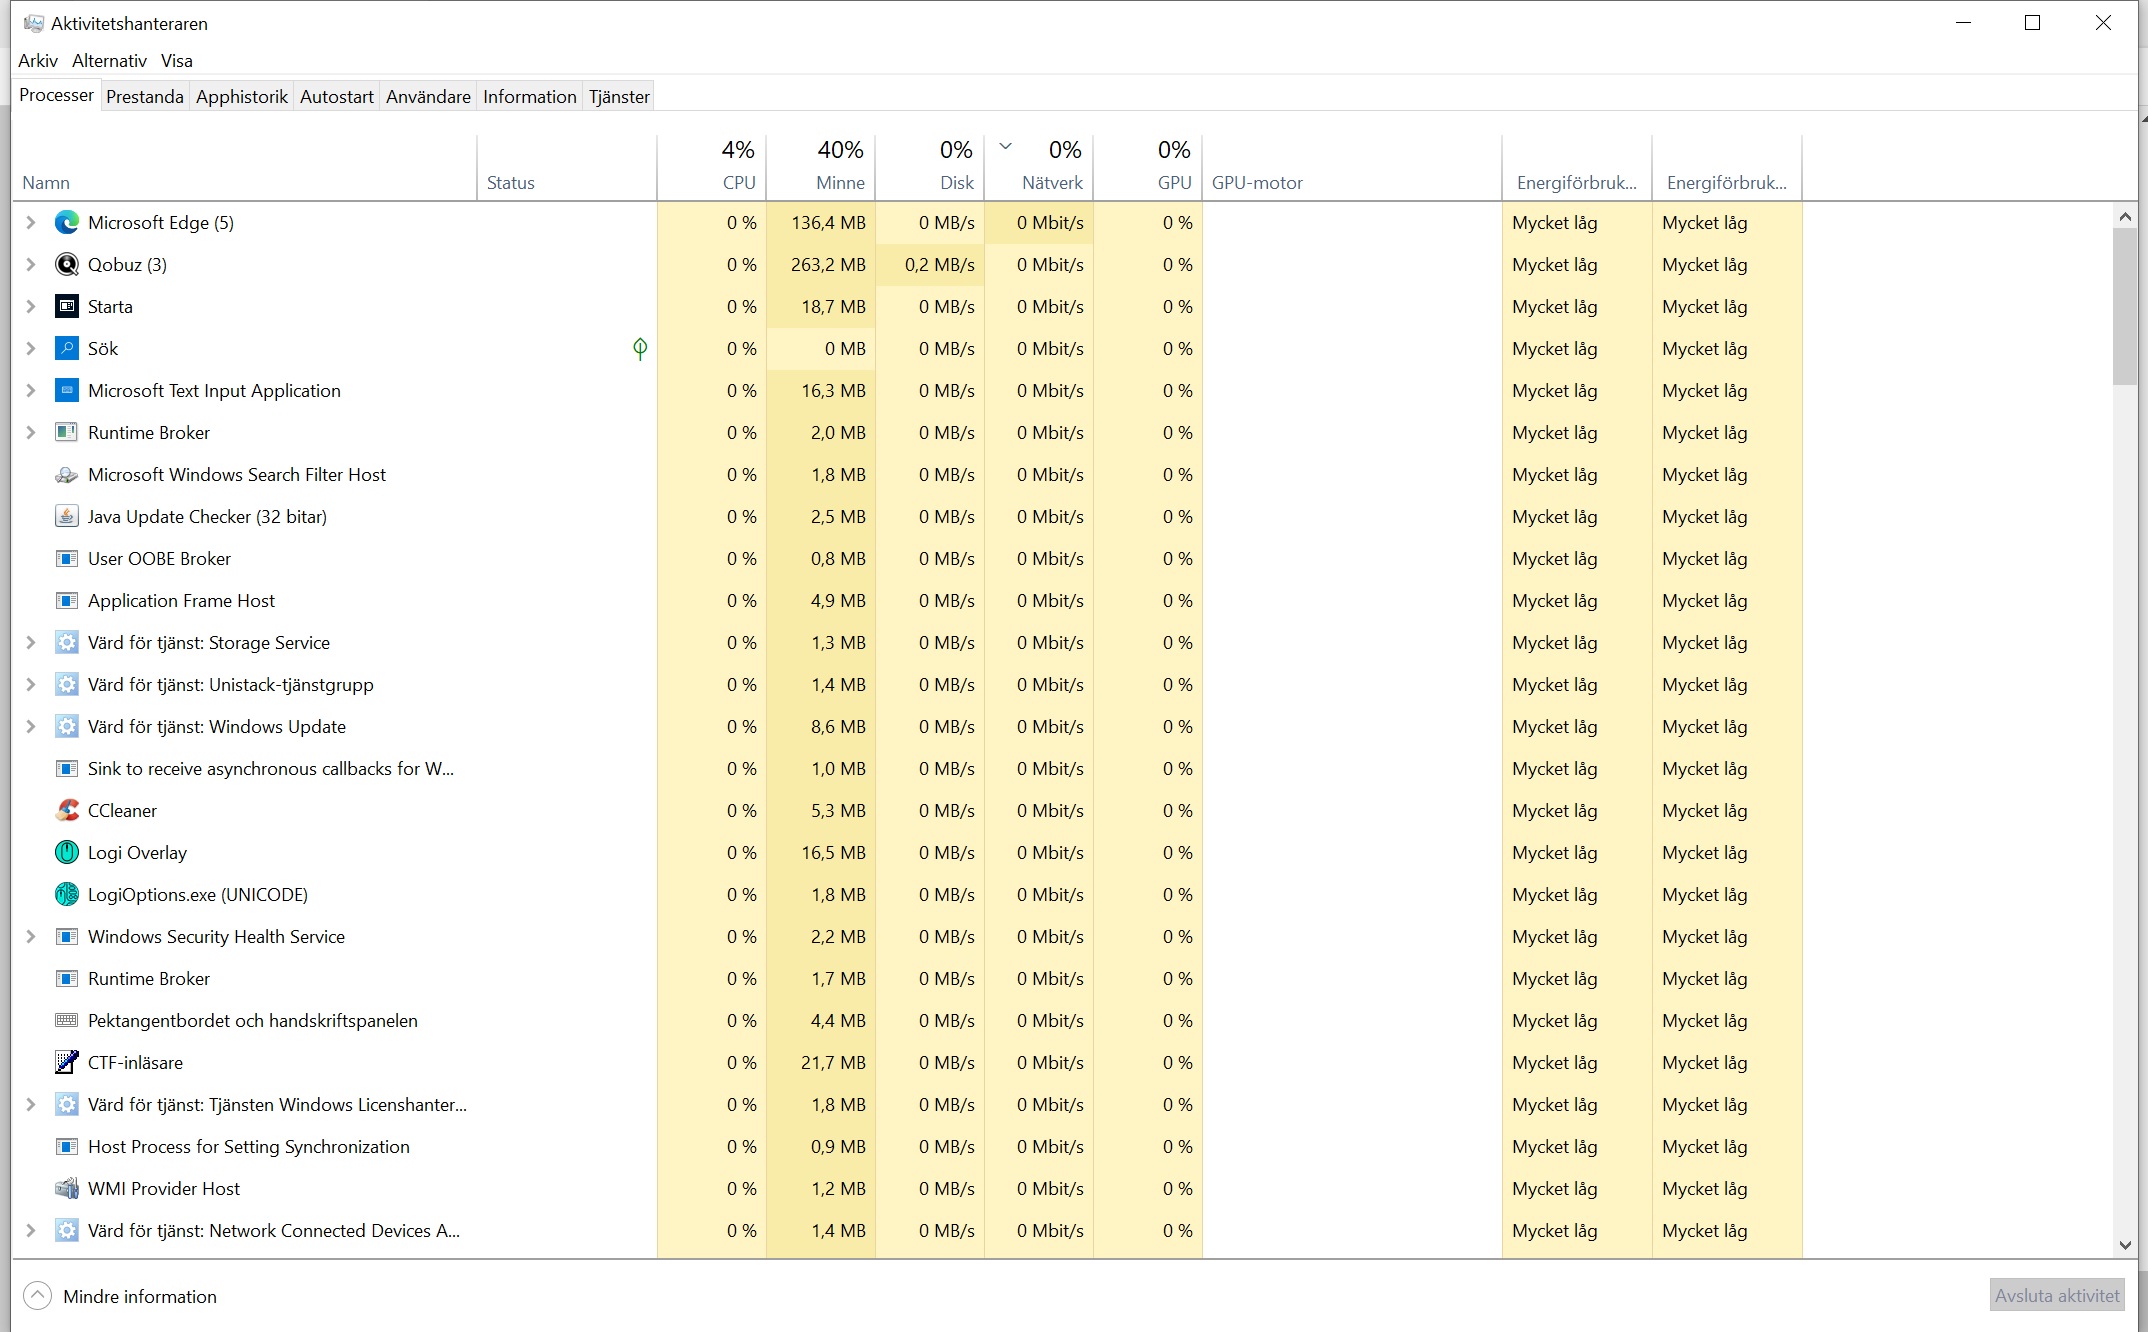Click the Windows Update service gear icon

67,727
